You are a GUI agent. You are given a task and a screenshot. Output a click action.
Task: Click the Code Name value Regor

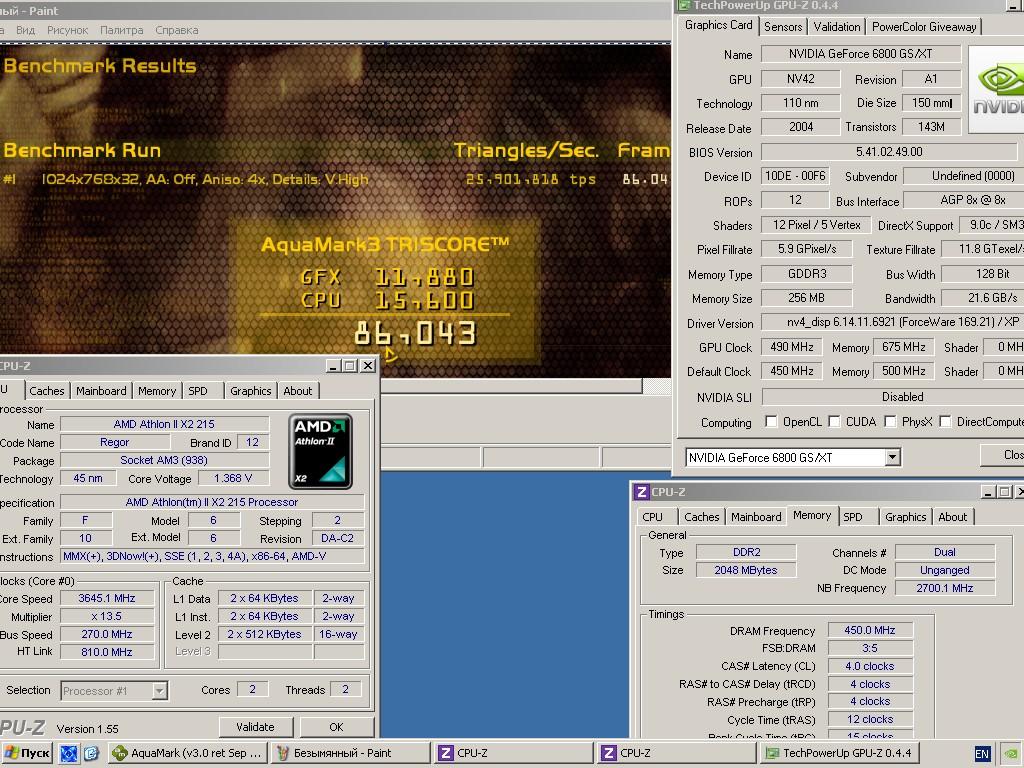pos(114,442)
